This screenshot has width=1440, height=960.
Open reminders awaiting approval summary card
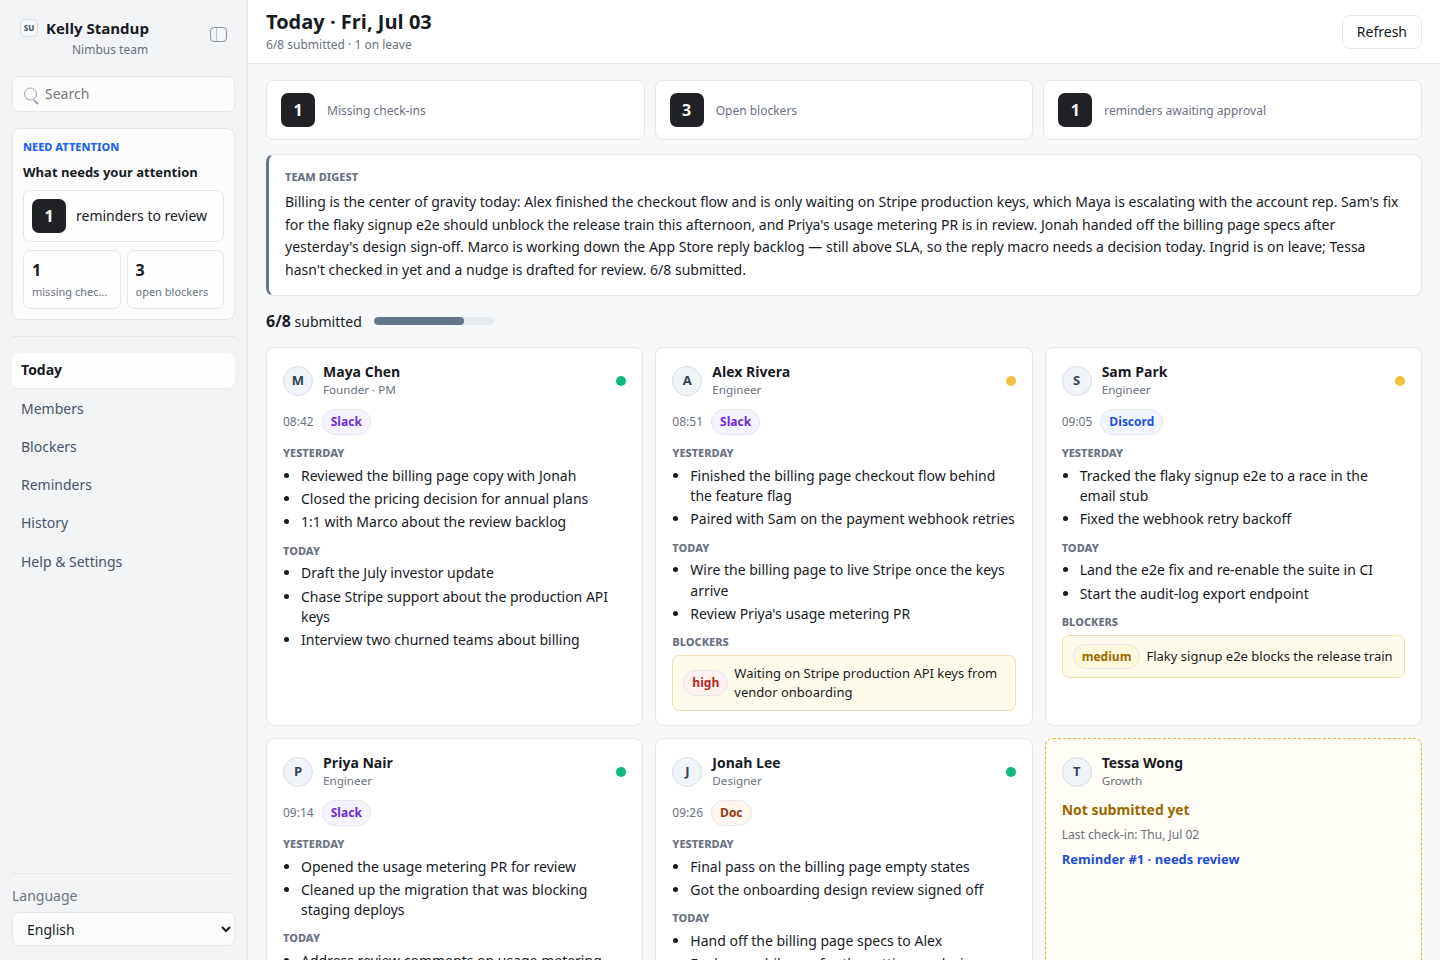pos(1232,110)
